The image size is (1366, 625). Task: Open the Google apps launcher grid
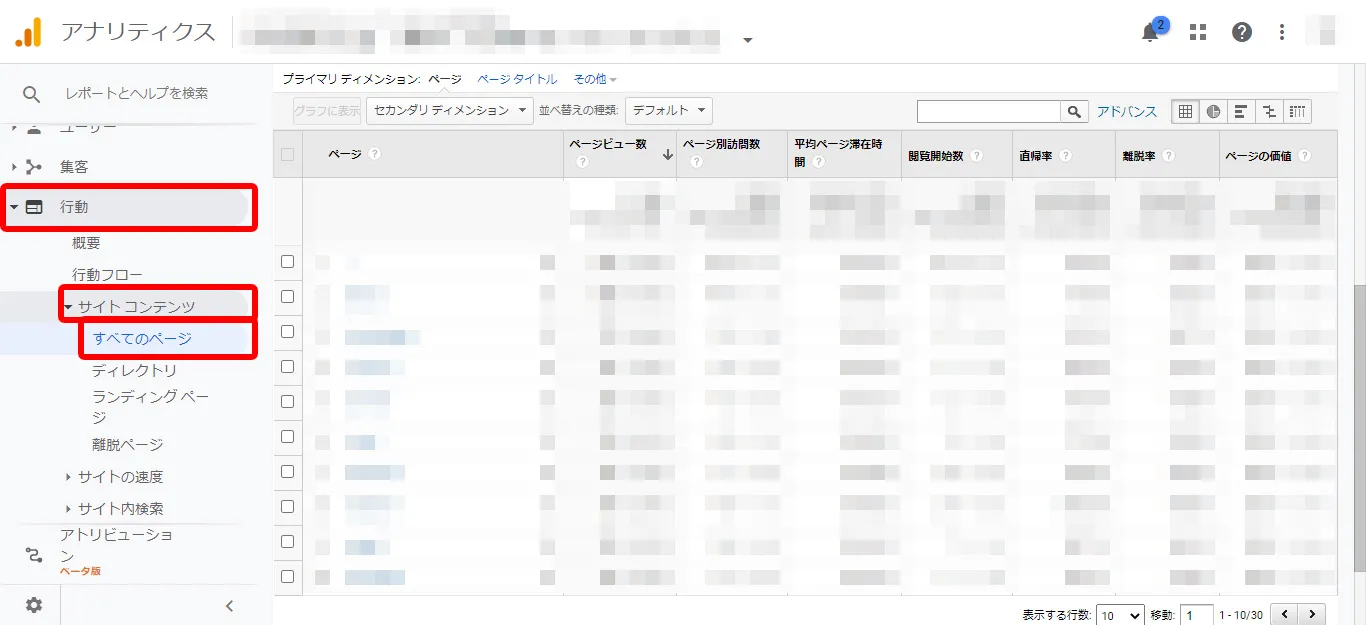(1197, 32)
